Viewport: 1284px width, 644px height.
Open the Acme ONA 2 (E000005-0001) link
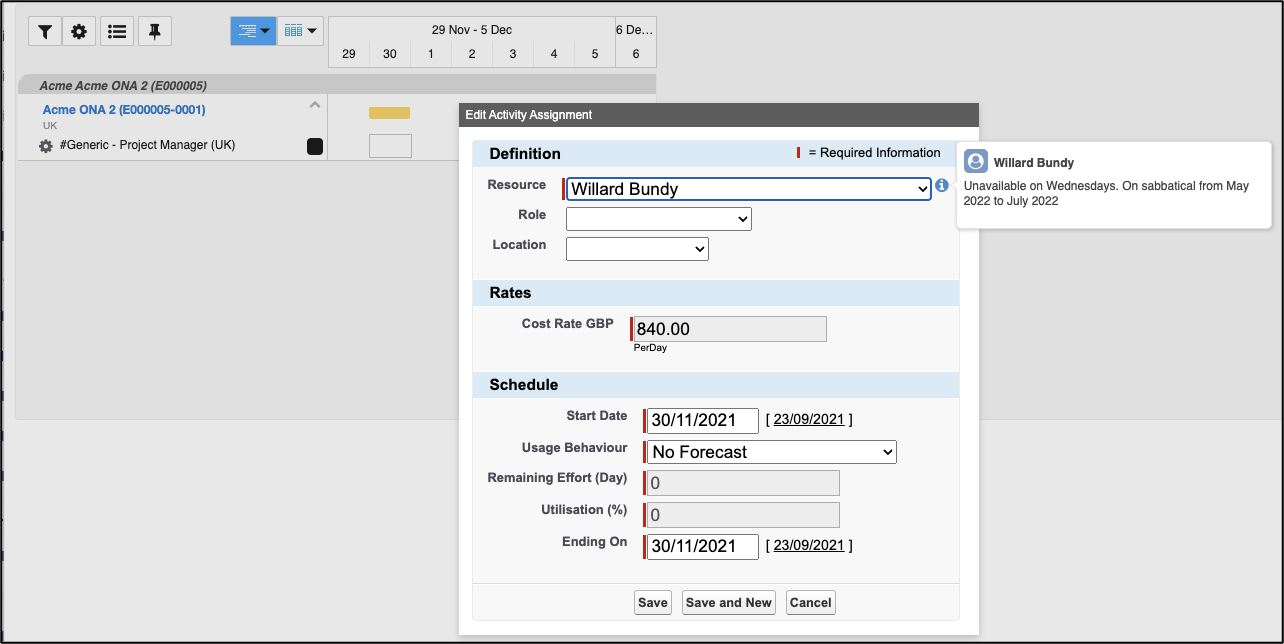(124, 110)
